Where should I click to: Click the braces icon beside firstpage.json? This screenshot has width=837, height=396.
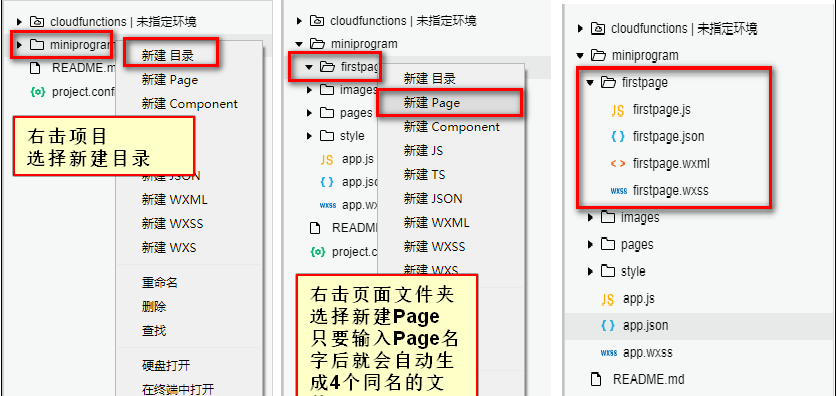pos(618,137)
